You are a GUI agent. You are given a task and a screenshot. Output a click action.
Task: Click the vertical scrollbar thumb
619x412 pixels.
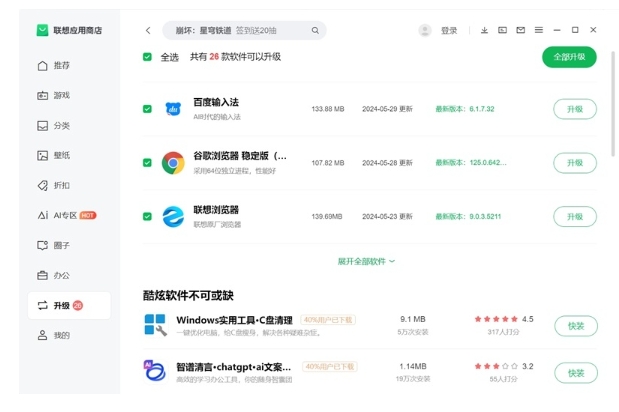(x=613, y=104)
